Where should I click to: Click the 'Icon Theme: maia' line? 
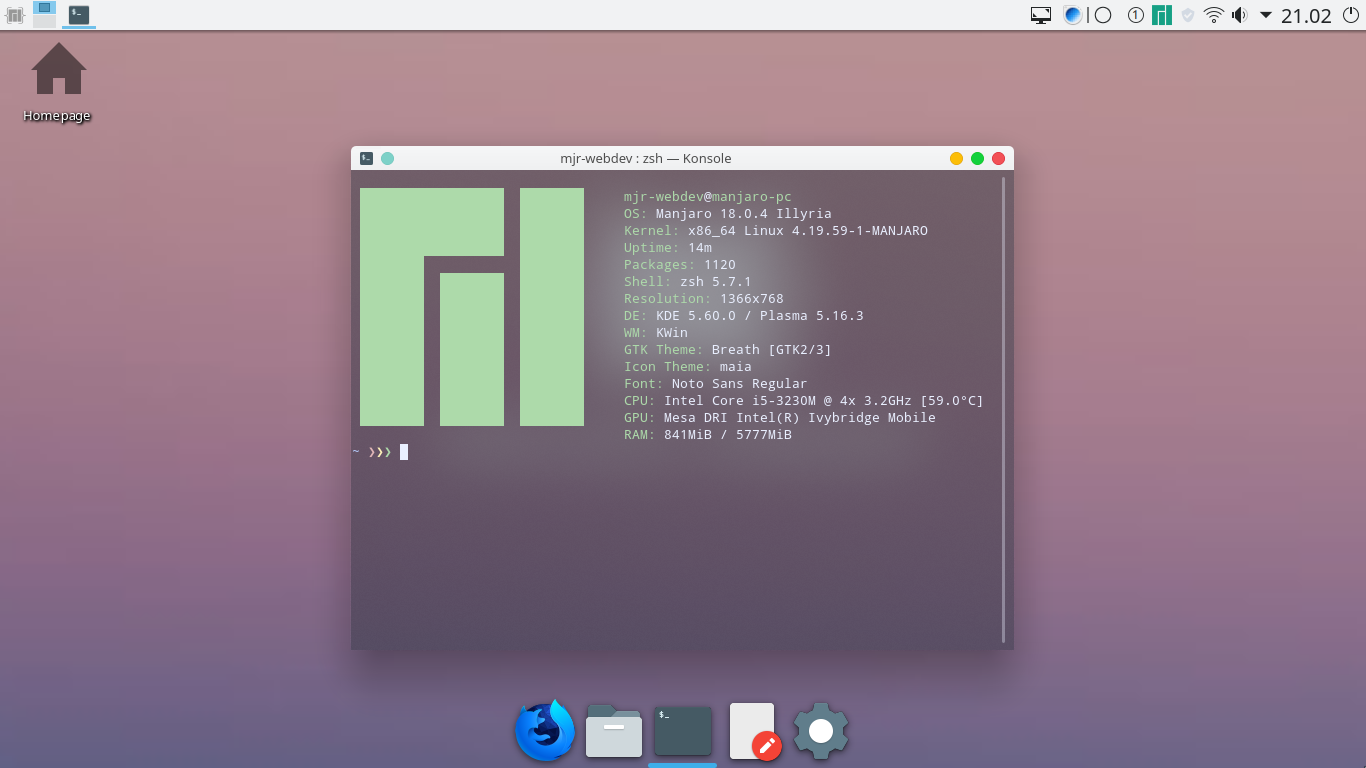(688, 367)
